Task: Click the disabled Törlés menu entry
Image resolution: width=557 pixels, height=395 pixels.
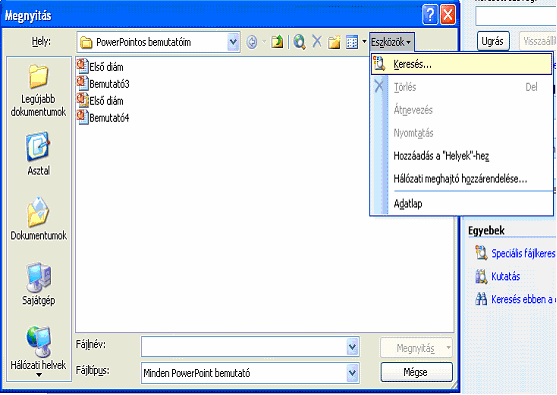Action: [x=461, y=87]
